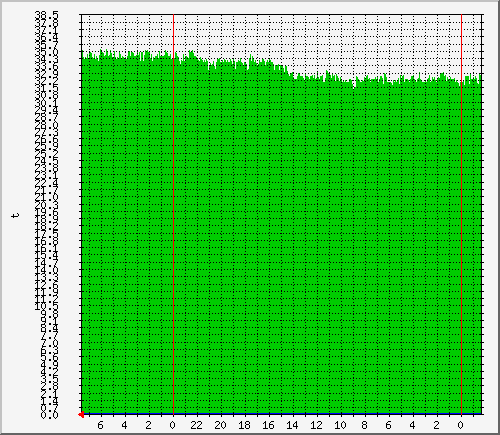Viewport: 500px width, 435px height.
Task: Click the x-axis label 12
Action: coord(316,425)
